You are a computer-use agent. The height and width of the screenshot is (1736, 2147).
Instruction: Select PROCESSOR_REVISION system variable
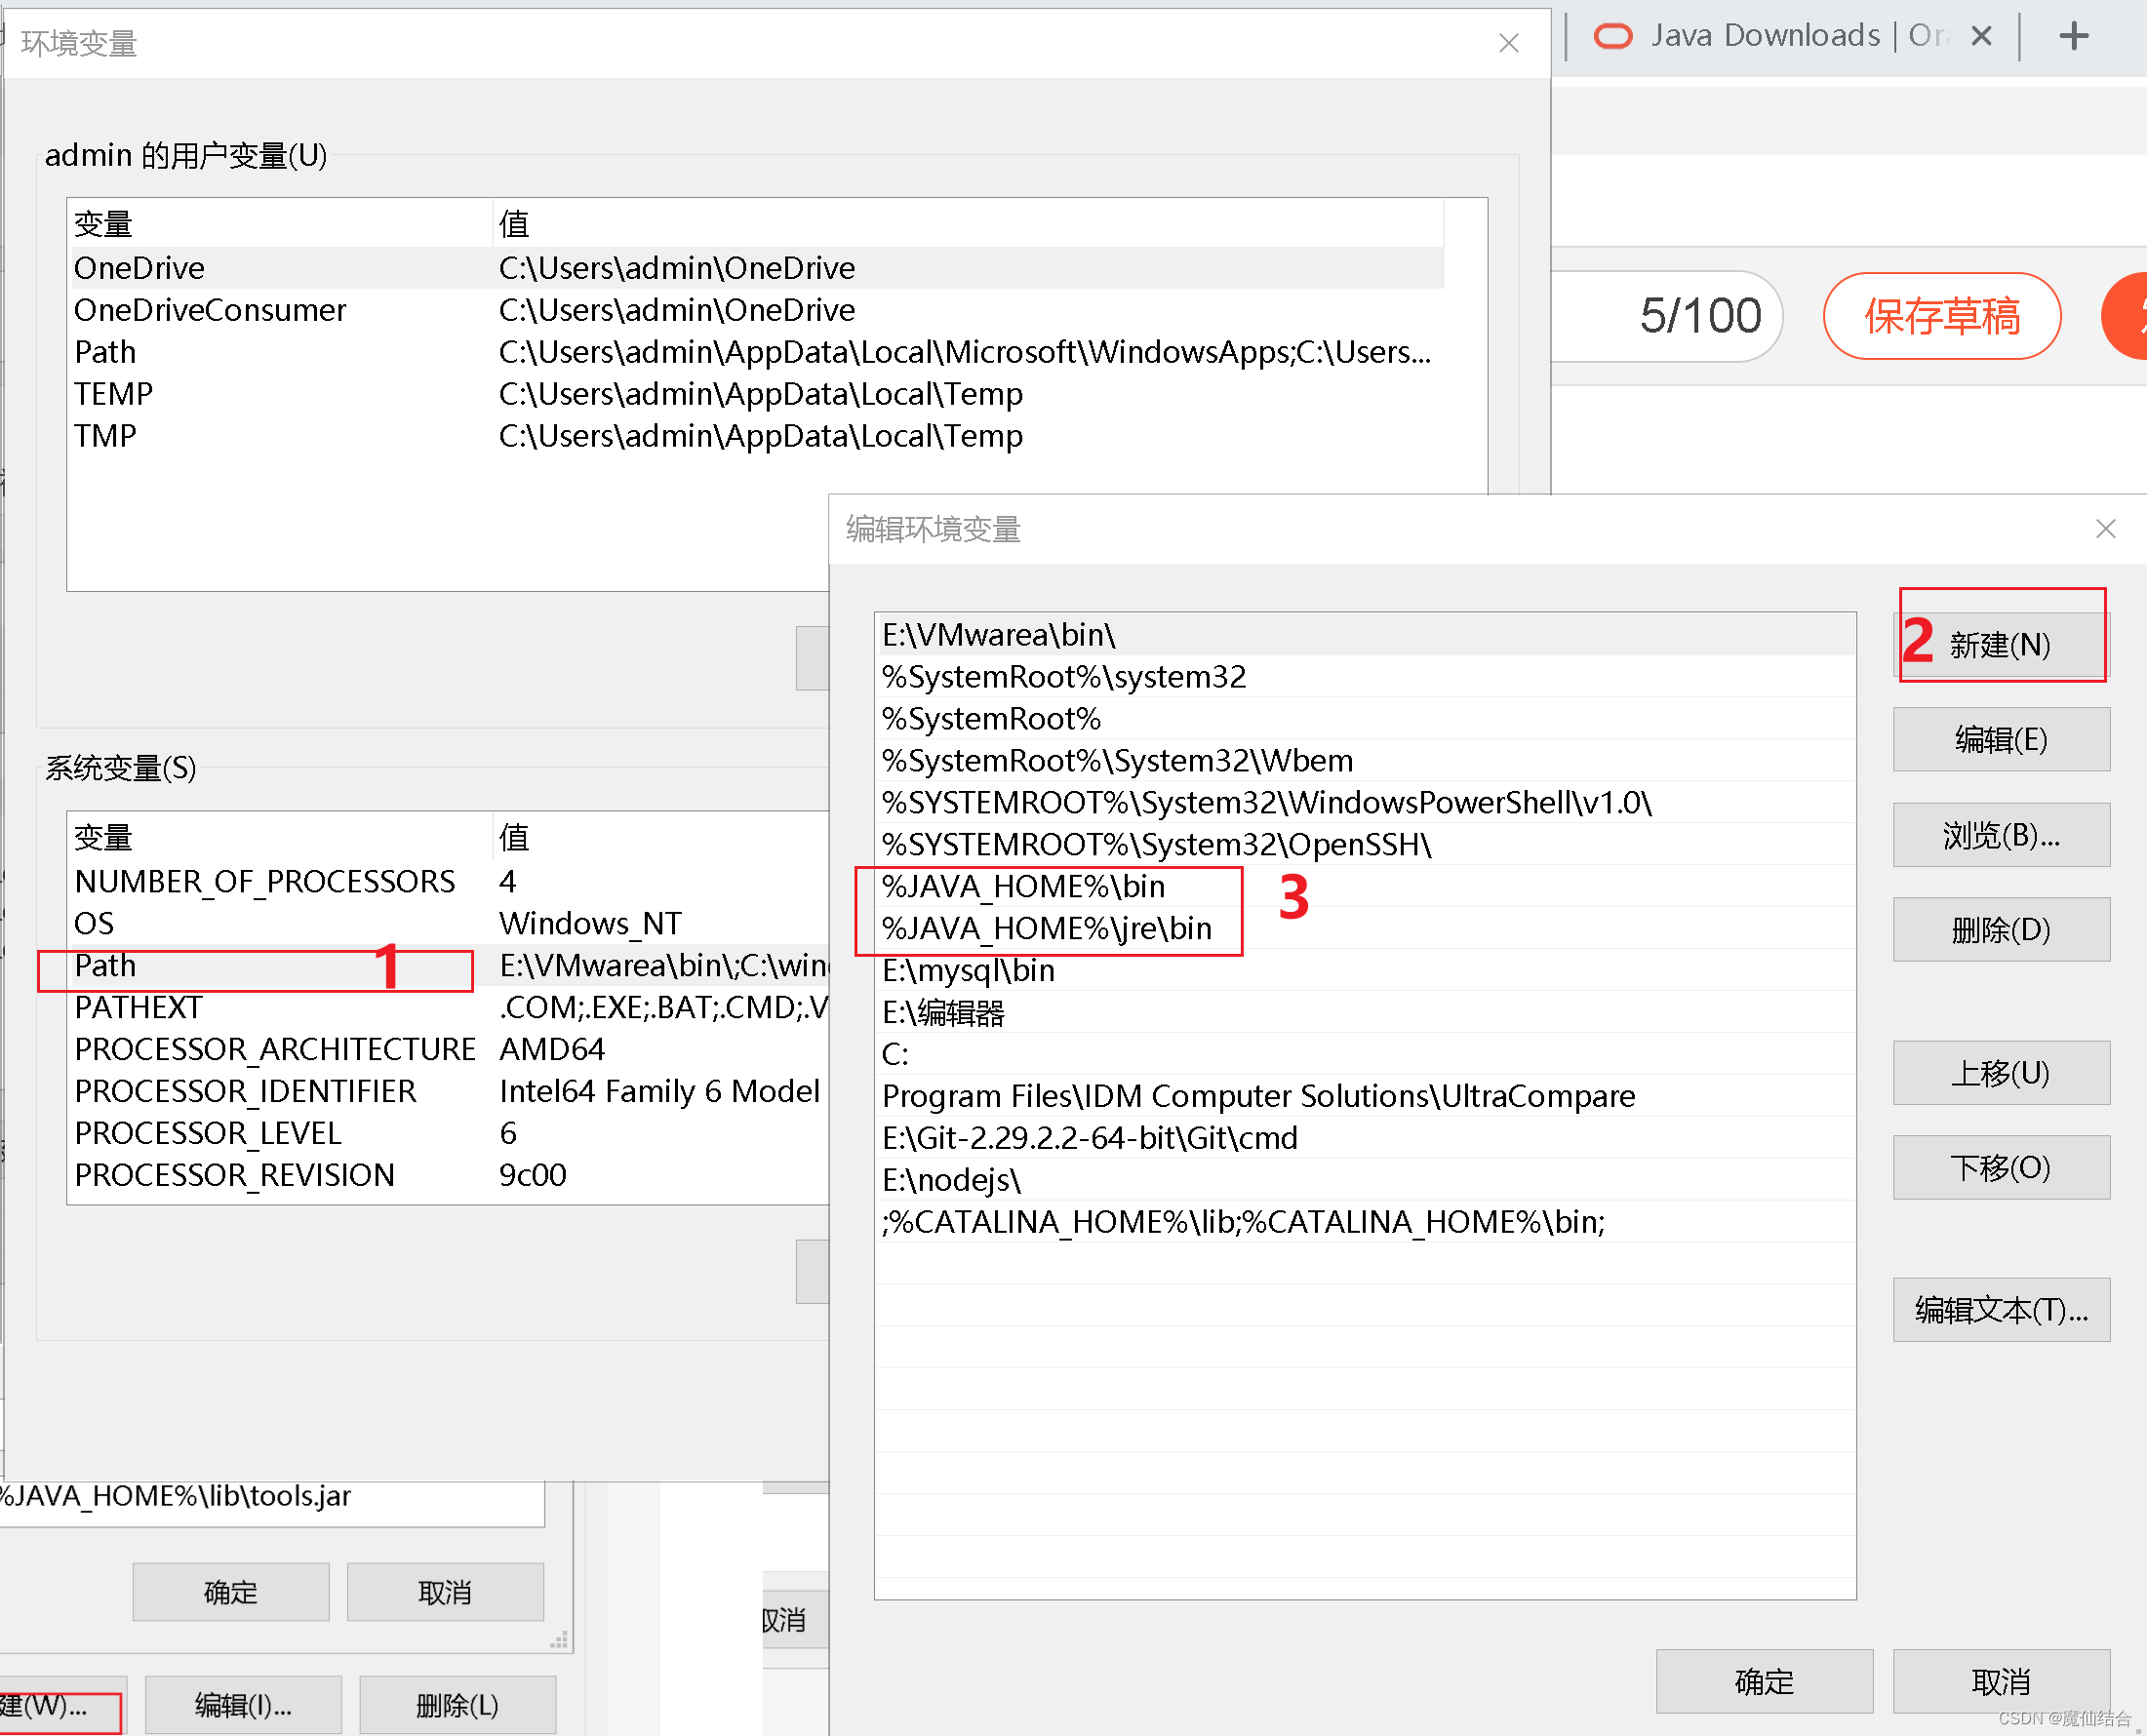449,1175
